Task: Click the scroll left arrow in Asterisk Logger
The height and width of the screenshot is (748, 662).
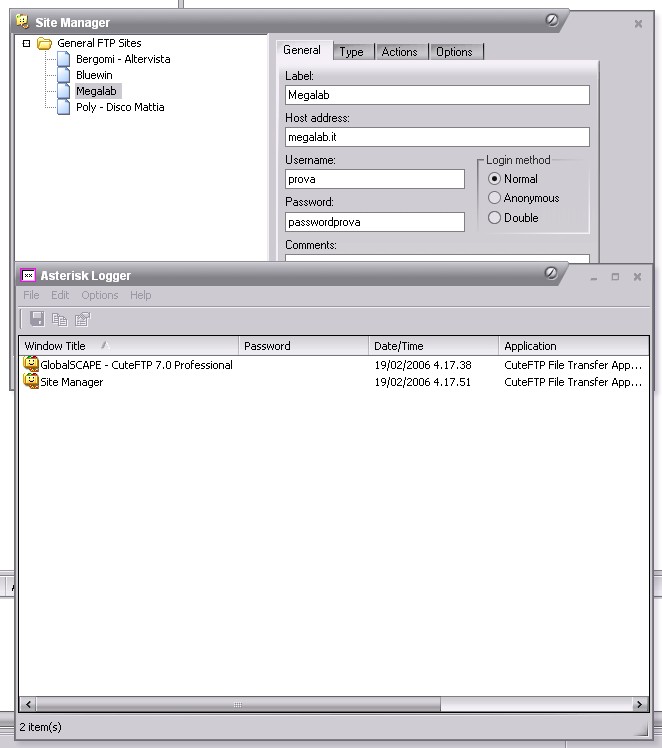Action: click(x=28, y=704)
